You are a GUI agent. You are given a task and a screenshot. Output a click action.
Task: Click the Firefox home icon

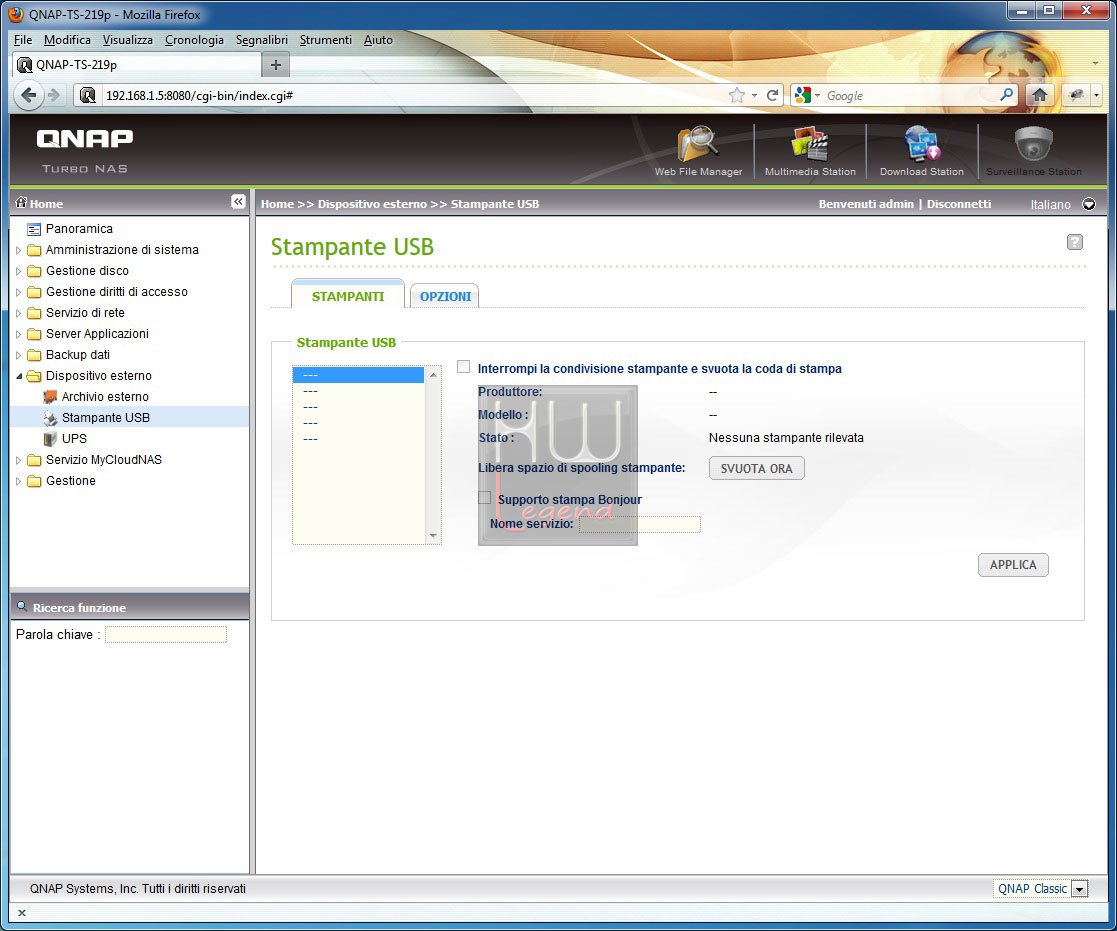click(1039, 95)
